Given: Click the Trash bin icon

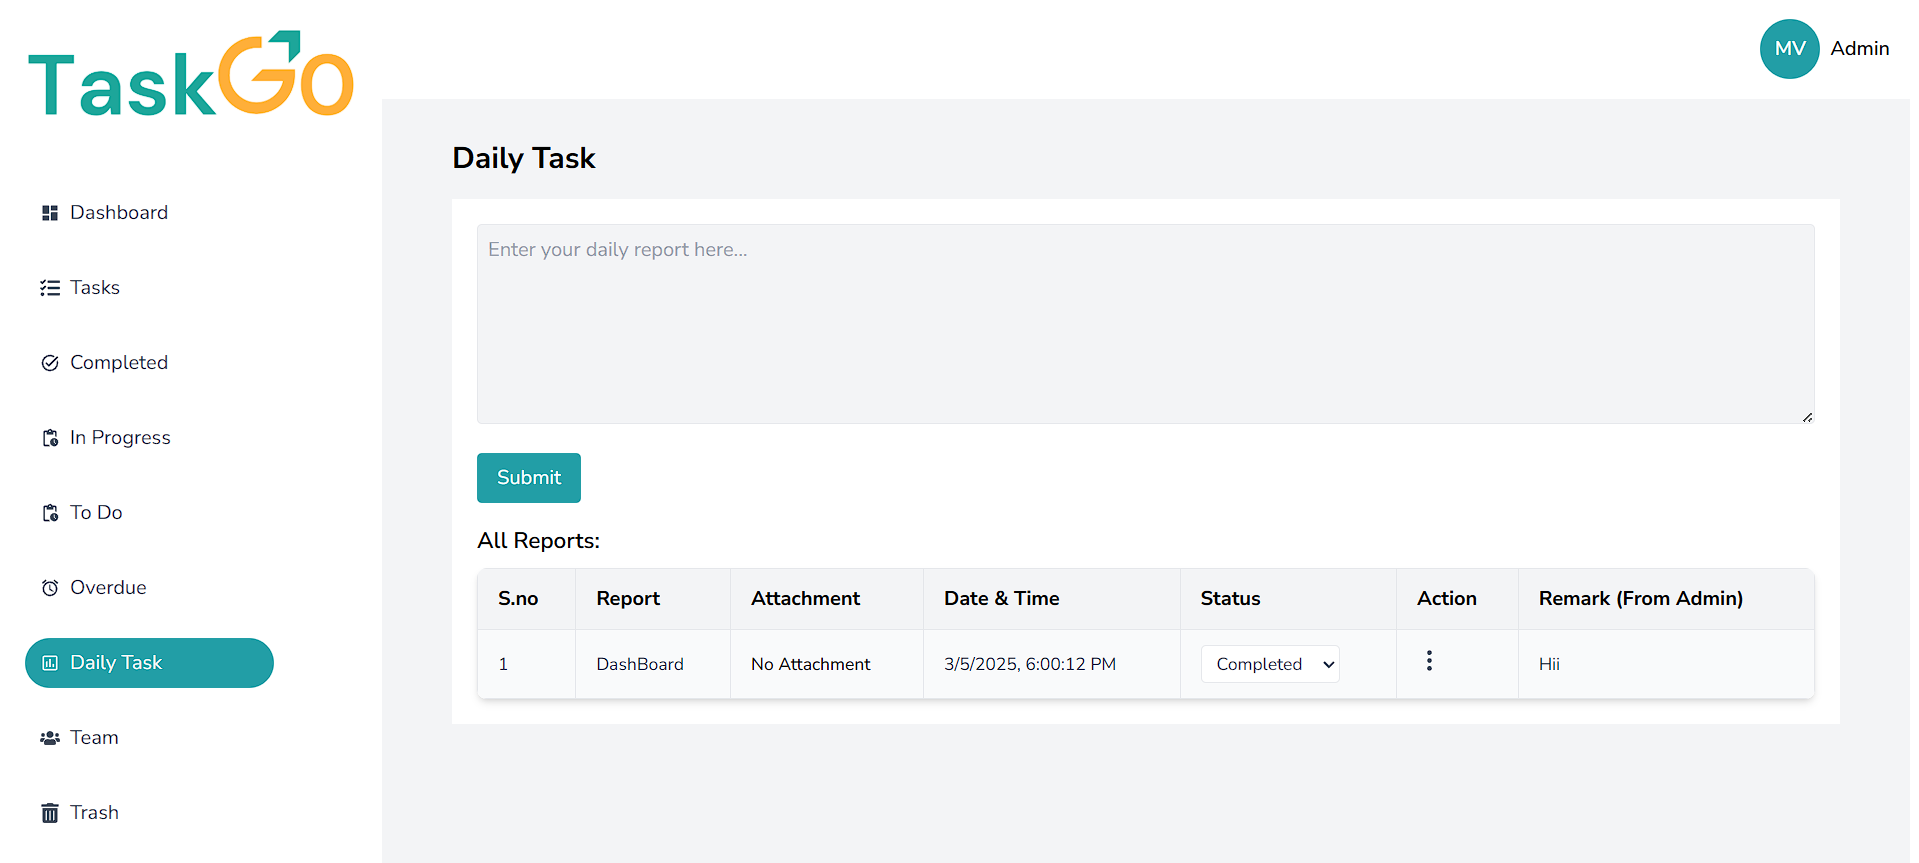Looking at the screenshot, I should (x=50, y=813).
